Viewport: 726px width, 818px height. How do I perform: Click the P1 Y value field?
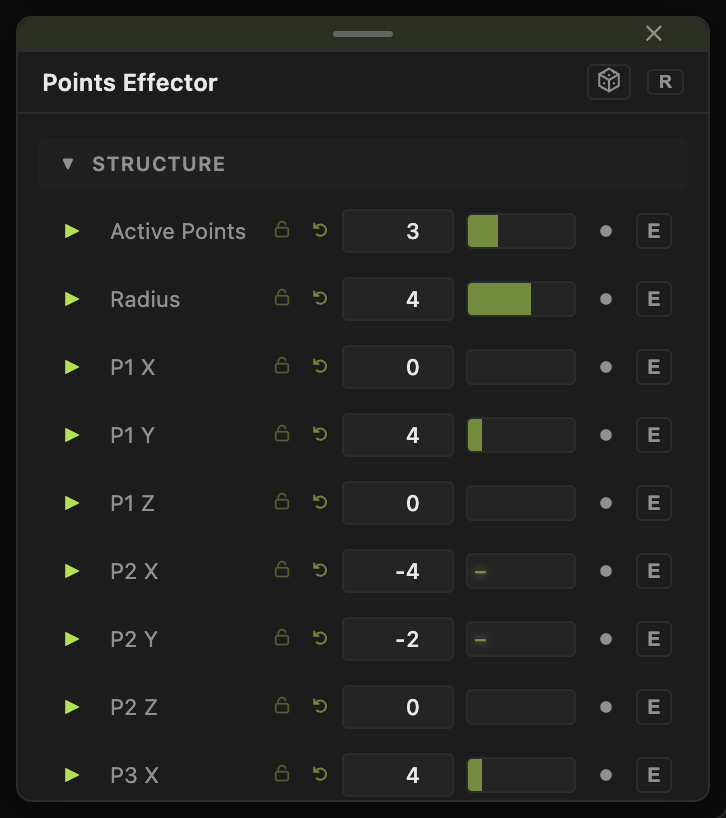click(397, 435)
